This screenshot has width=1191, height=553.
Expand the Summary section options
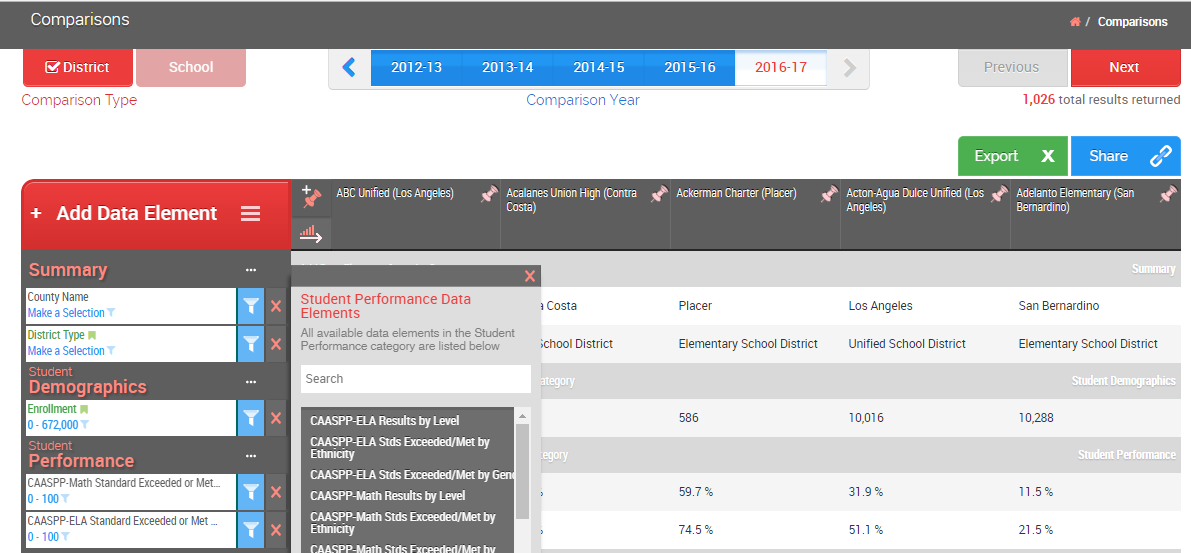coord(251,270)
